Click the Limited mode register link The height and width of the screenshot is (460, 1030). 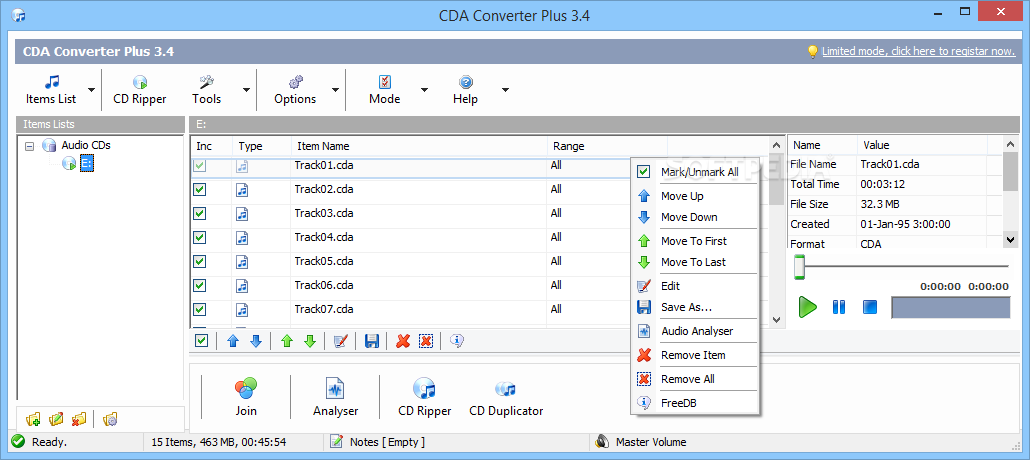click(918, 51)
